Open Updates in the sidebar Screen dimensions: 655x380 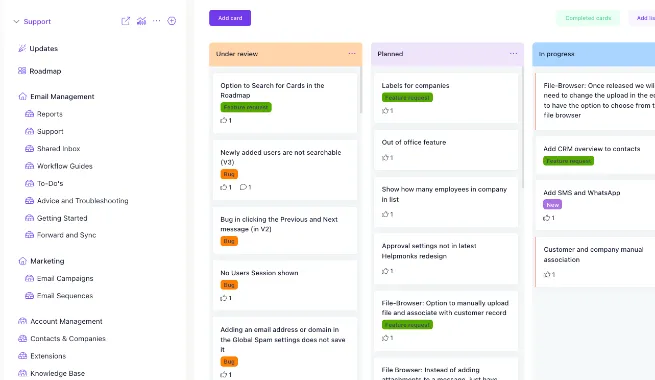[x=43, y=48]
